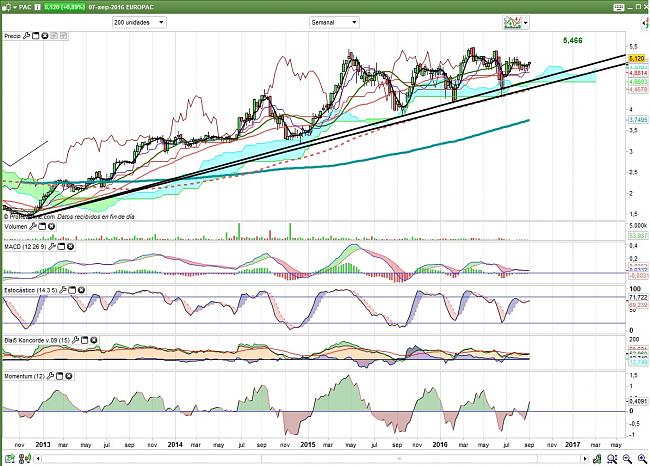Click the chart tools icon near zoom buttons

[597, 459]
